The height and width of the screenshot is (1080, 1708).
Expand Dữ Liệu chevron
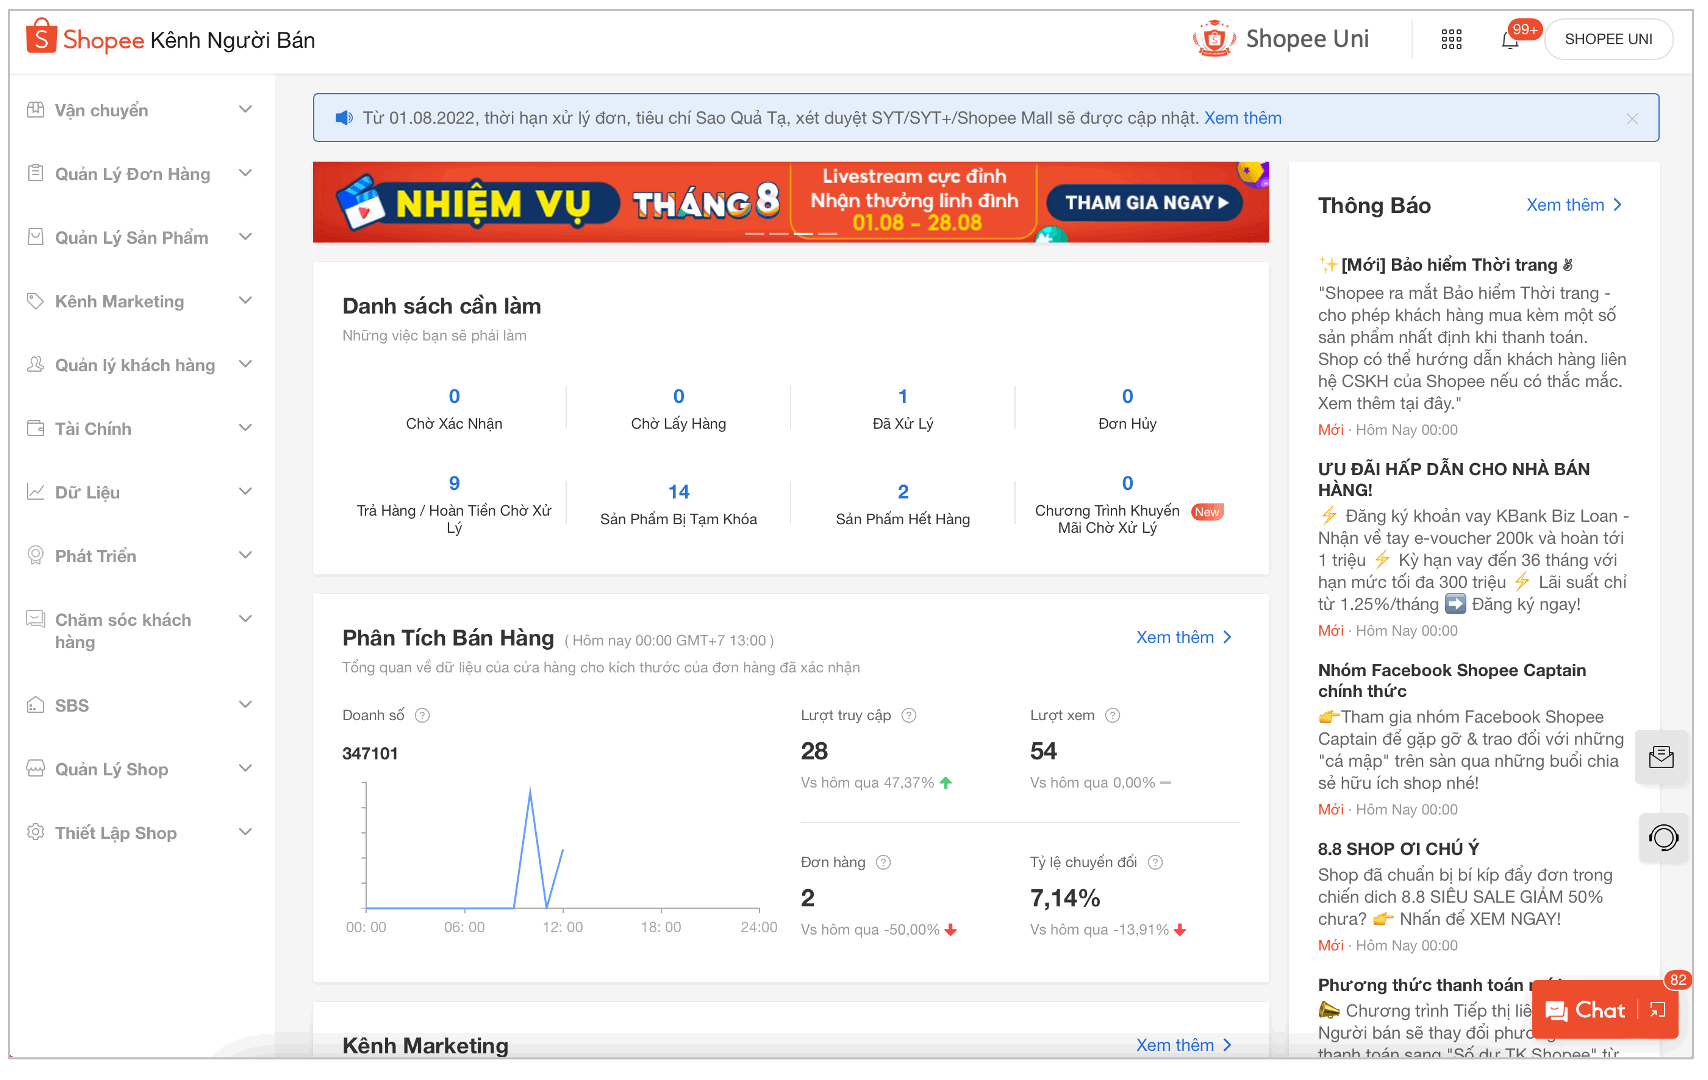click(245, 491)
